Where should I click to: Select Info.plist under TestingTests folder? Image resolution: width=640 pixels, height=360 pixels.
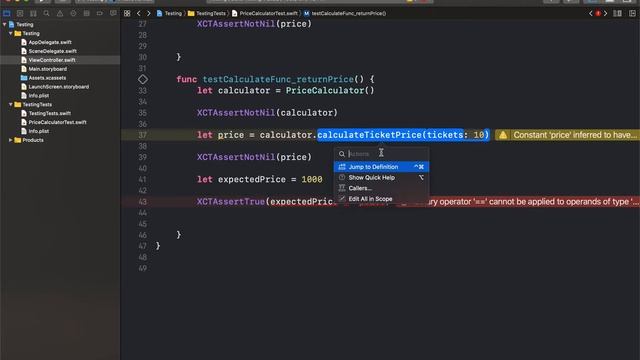click(39, 131)
